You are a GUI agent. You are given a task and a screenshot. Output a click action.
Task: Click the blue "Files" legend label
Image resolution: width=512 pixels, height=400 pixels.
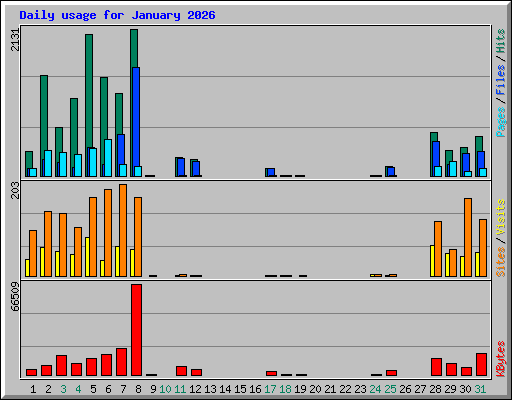point(501,80)
